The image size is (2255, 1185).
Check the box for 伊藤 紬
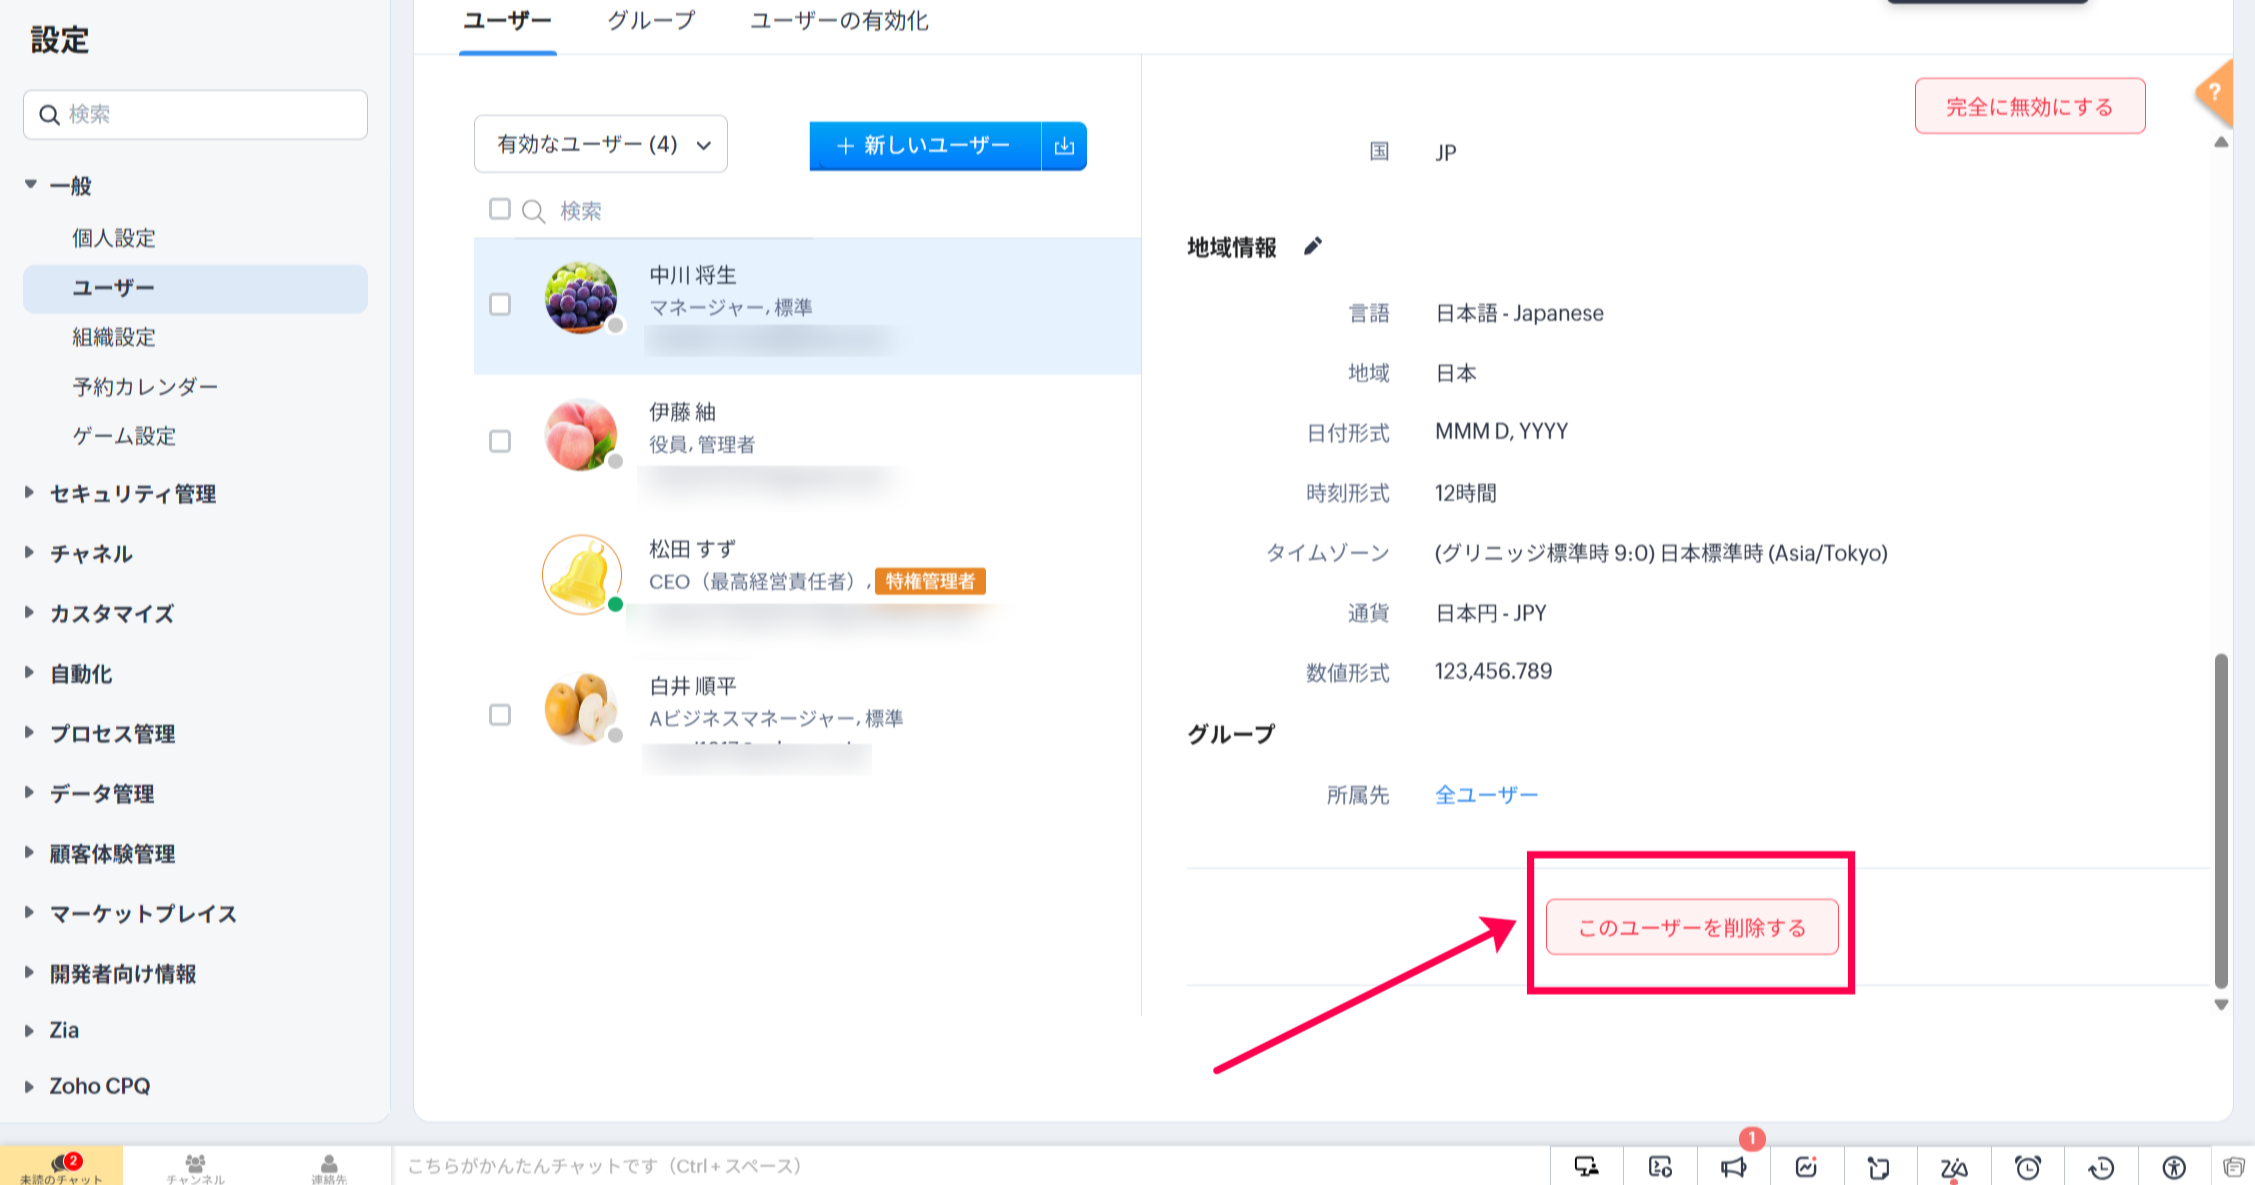click(500, 441)
